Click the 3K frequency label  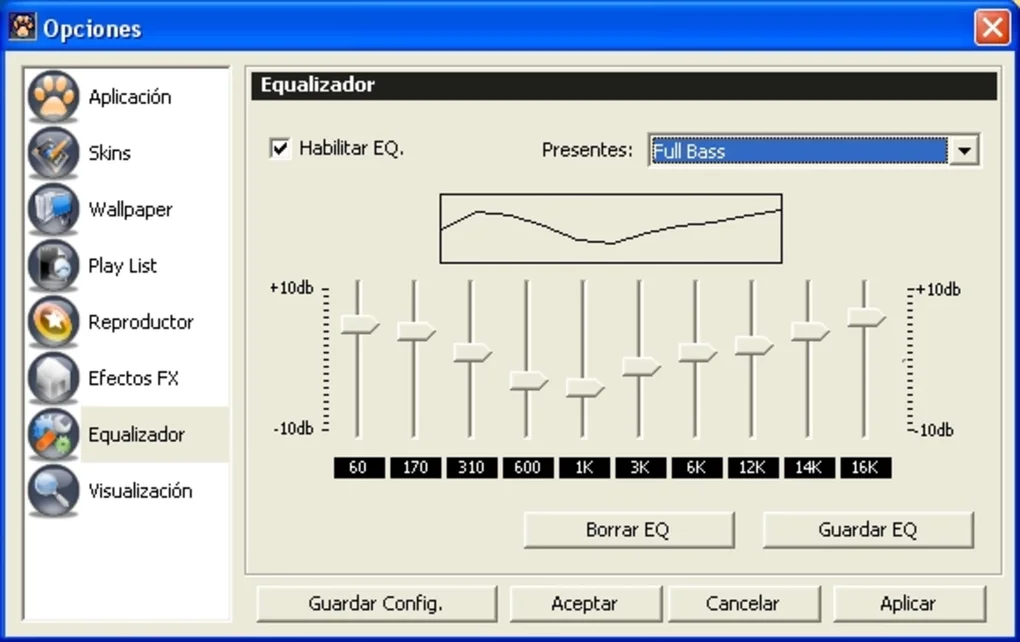[x=641, y=468]
